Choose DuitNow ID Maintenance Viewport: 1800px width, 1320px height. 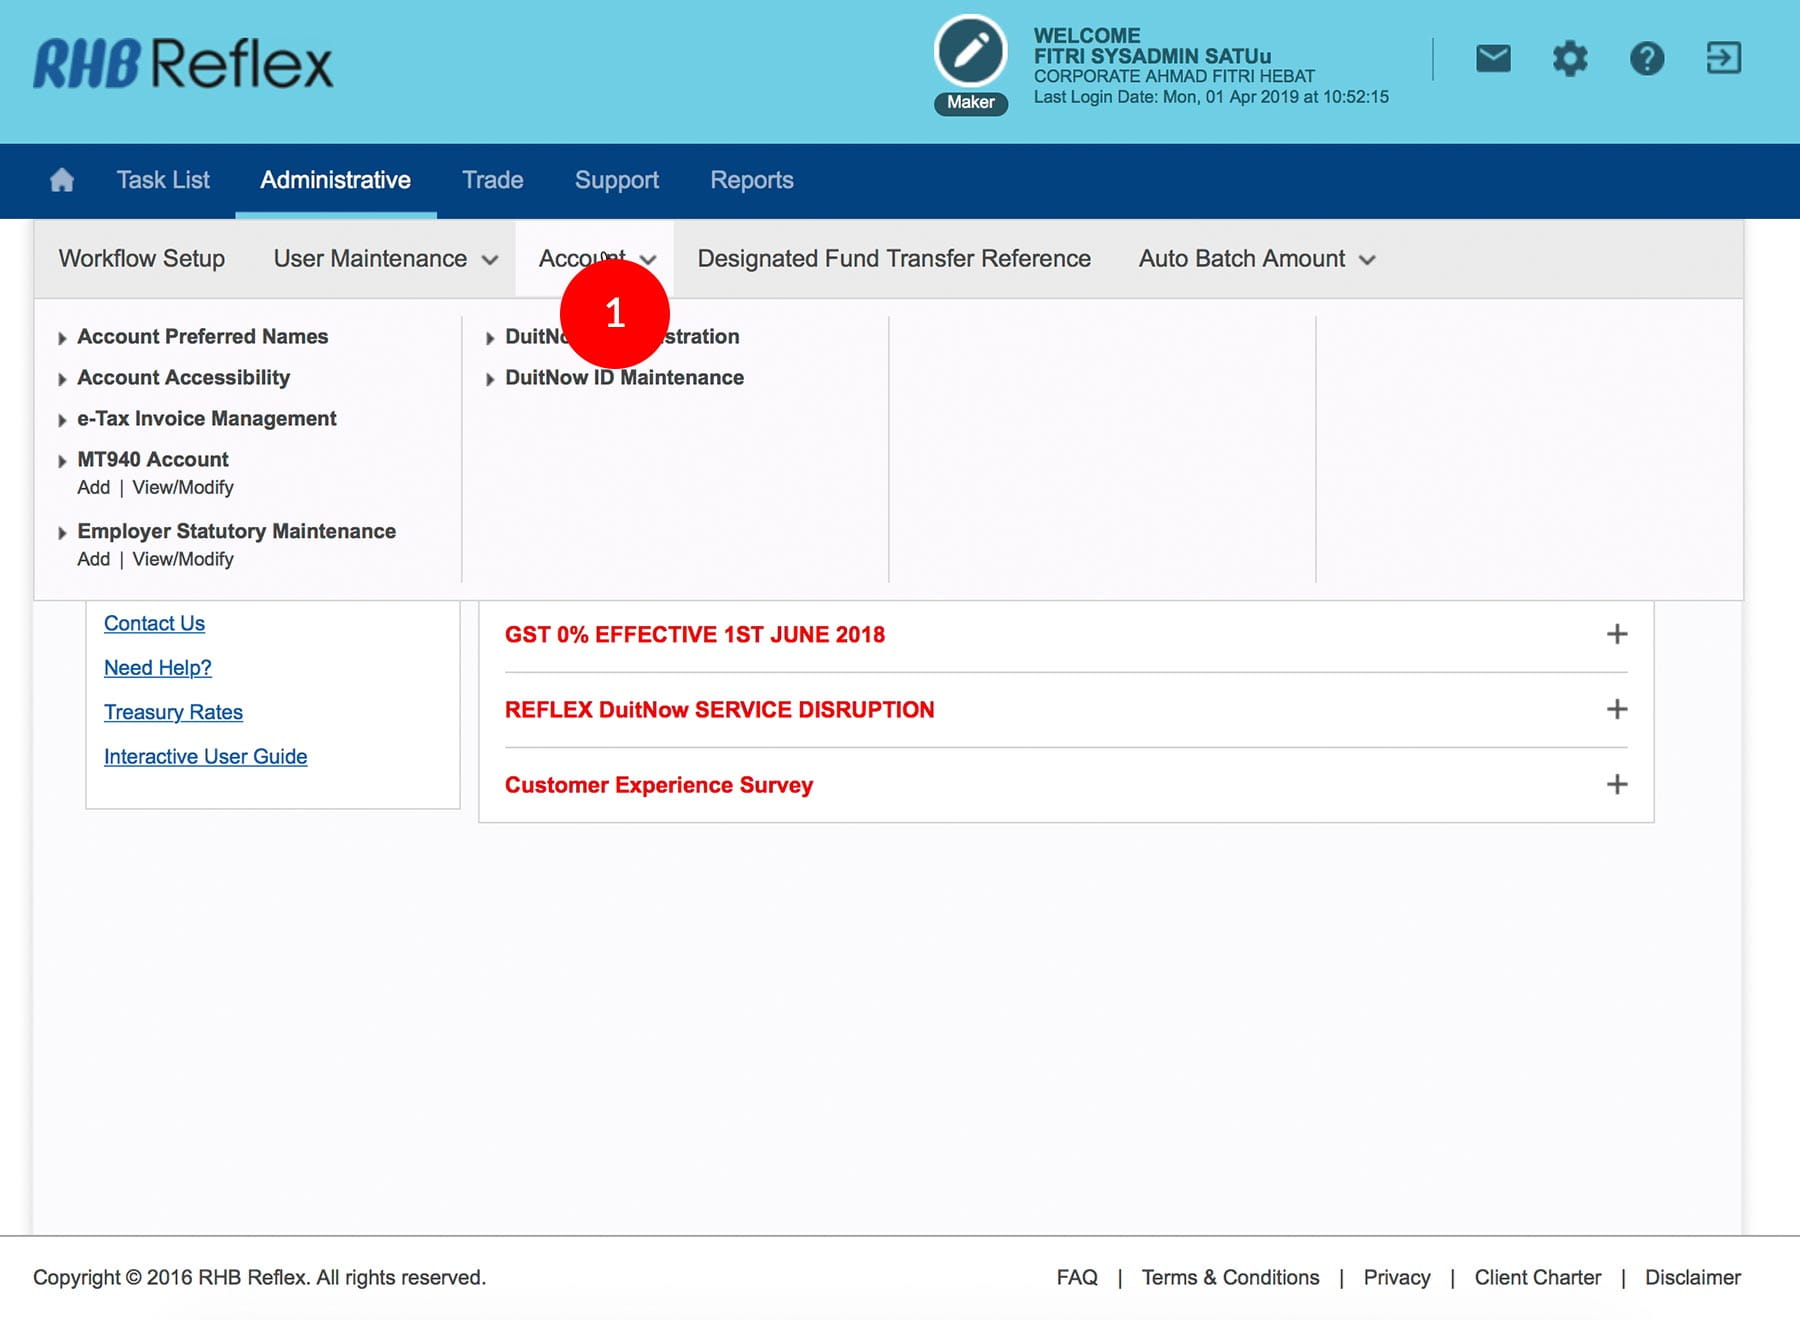pos(624,378)
